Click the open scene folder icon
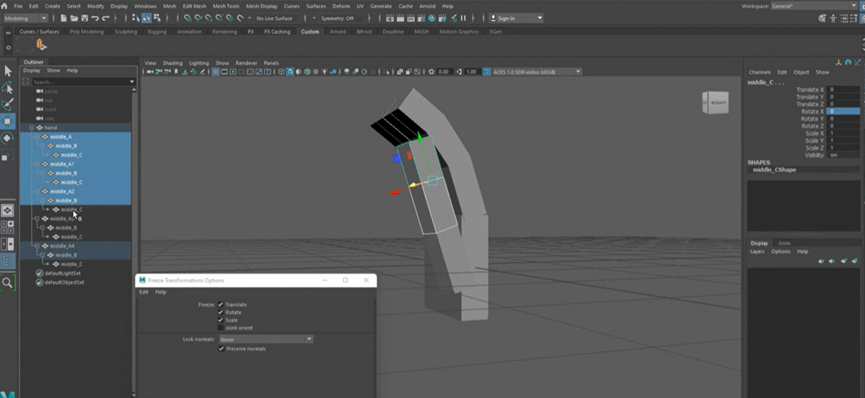Screen dimensions: 865x398 click(x=74, y=18)
